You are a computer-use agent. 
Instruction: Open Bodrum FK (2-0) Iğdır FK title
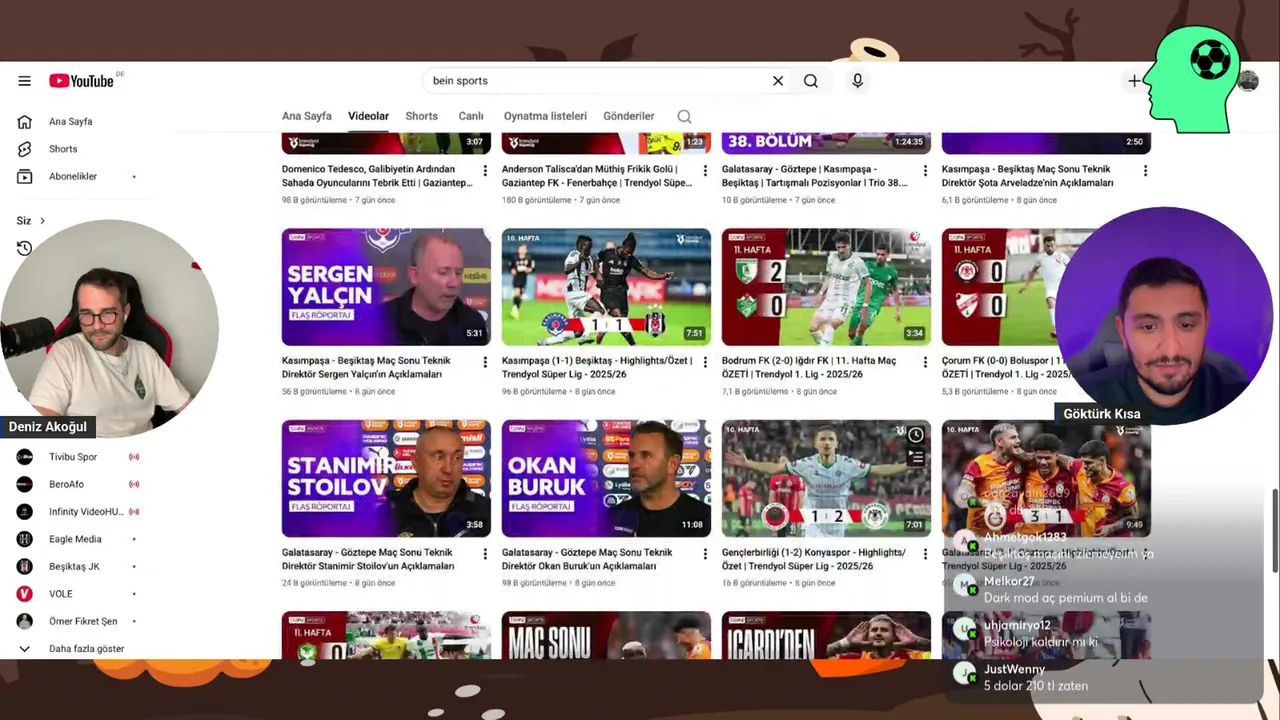coord(809,367)
